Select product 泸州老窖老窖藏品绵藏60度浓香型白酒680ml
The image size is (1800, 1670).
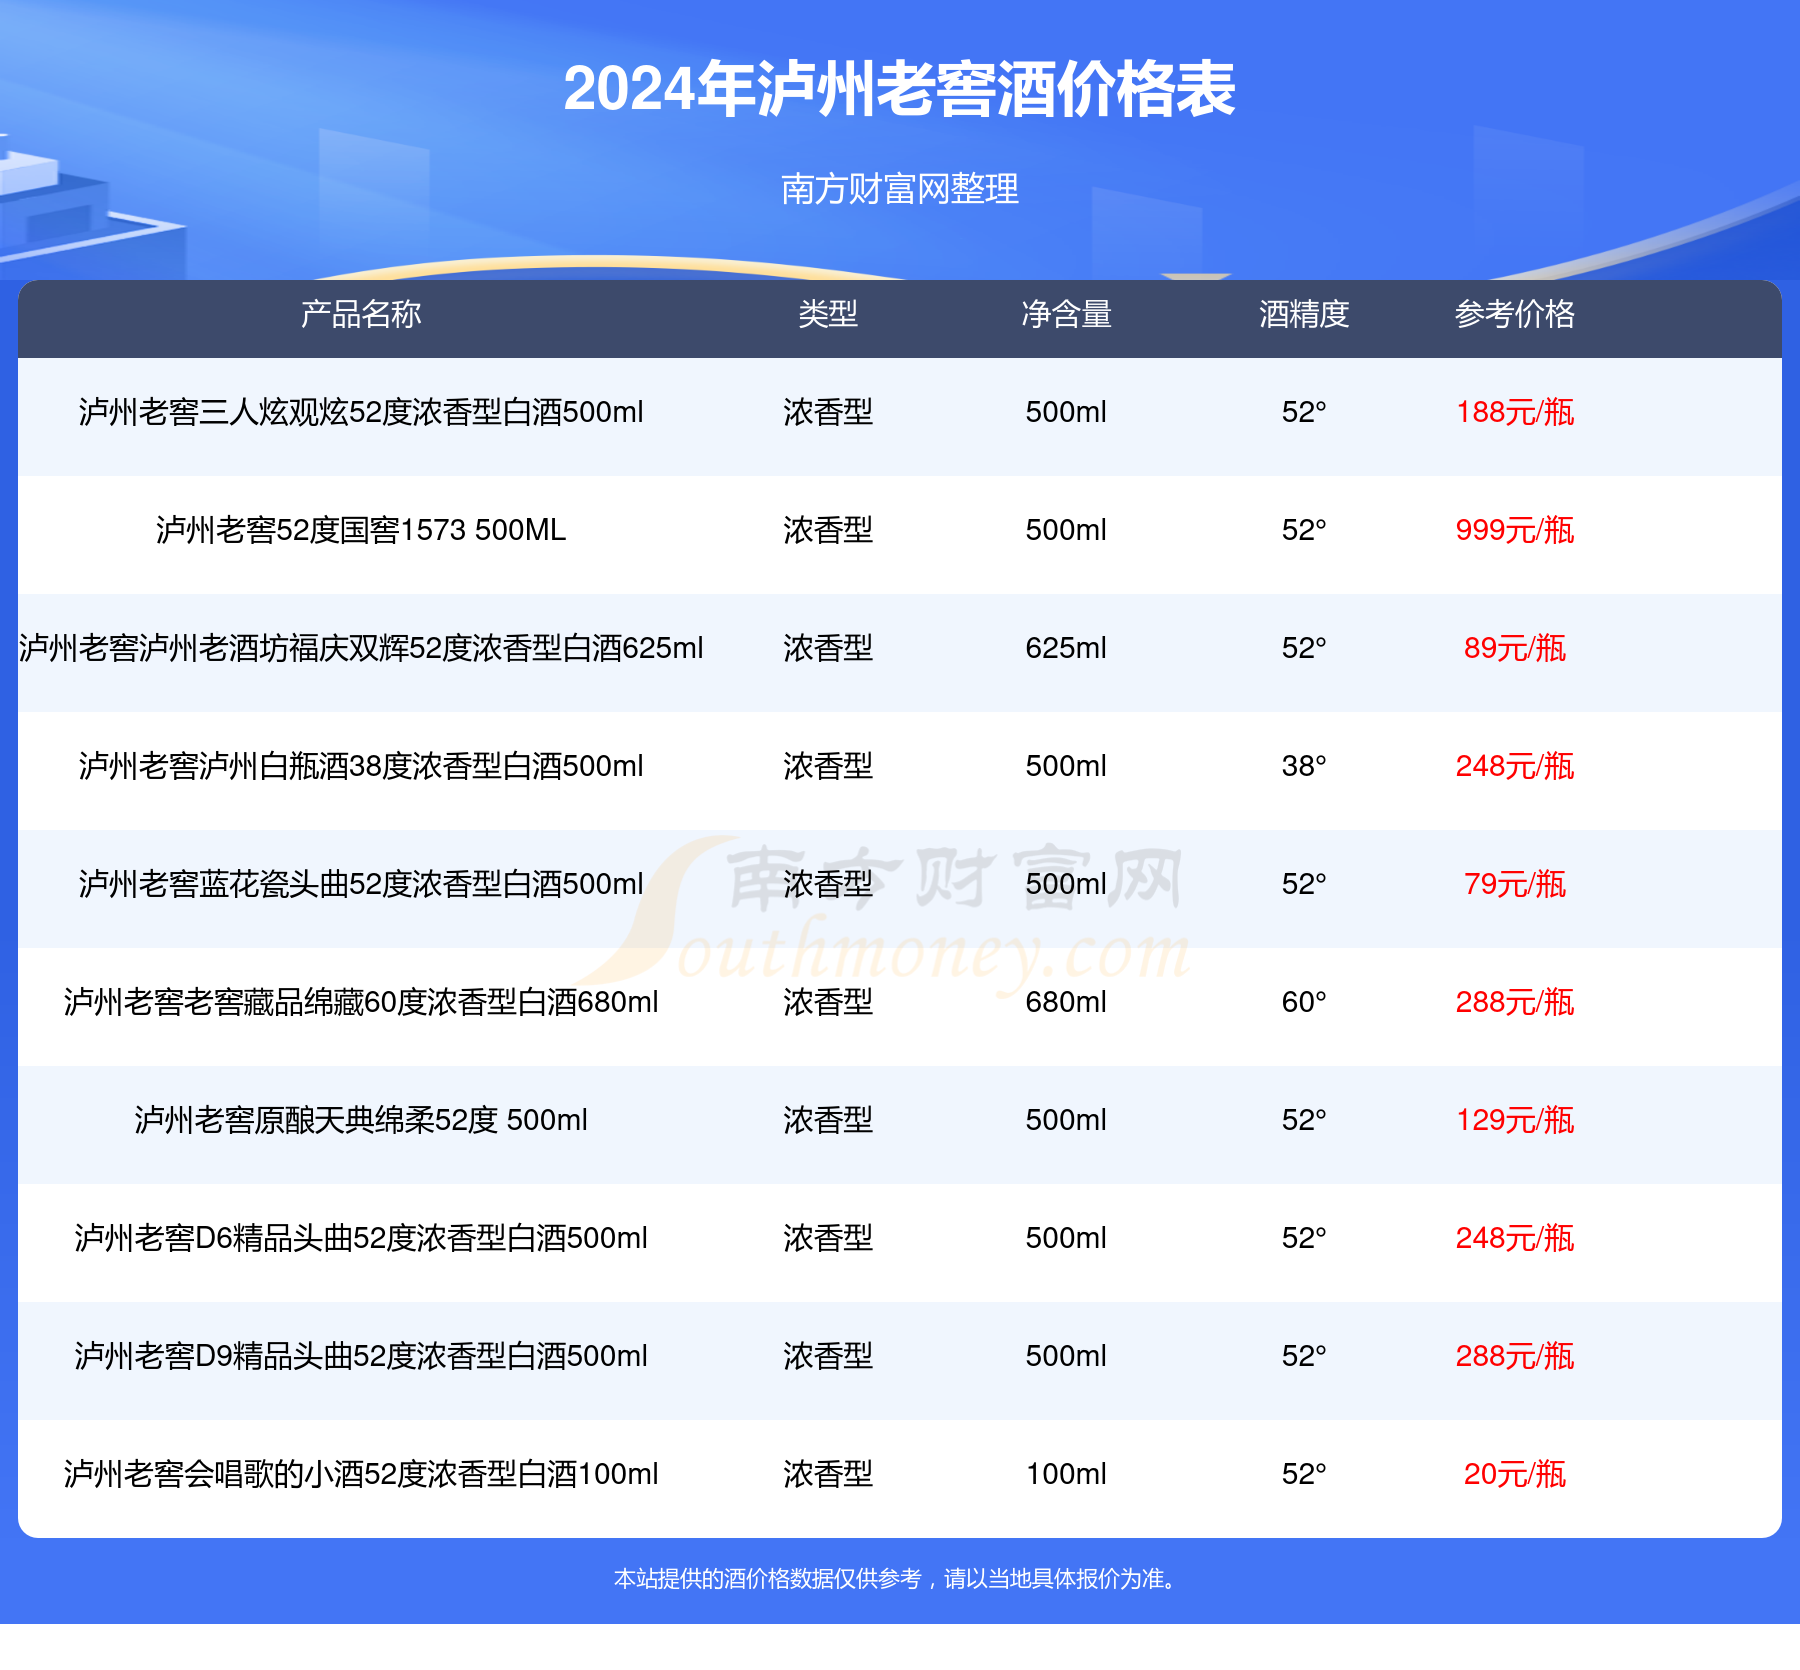361,1002
